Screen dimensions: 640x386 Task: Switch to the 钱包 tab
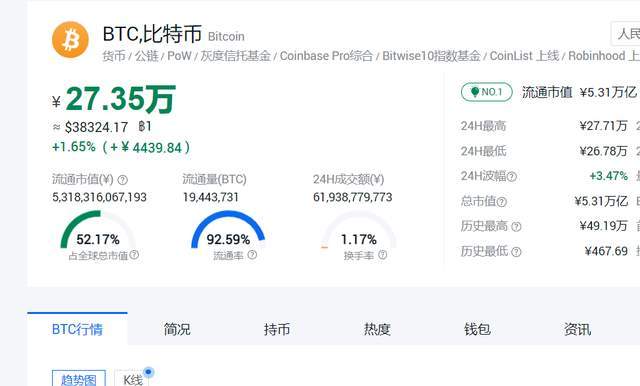pyautogui.click(x=477, y=329)
